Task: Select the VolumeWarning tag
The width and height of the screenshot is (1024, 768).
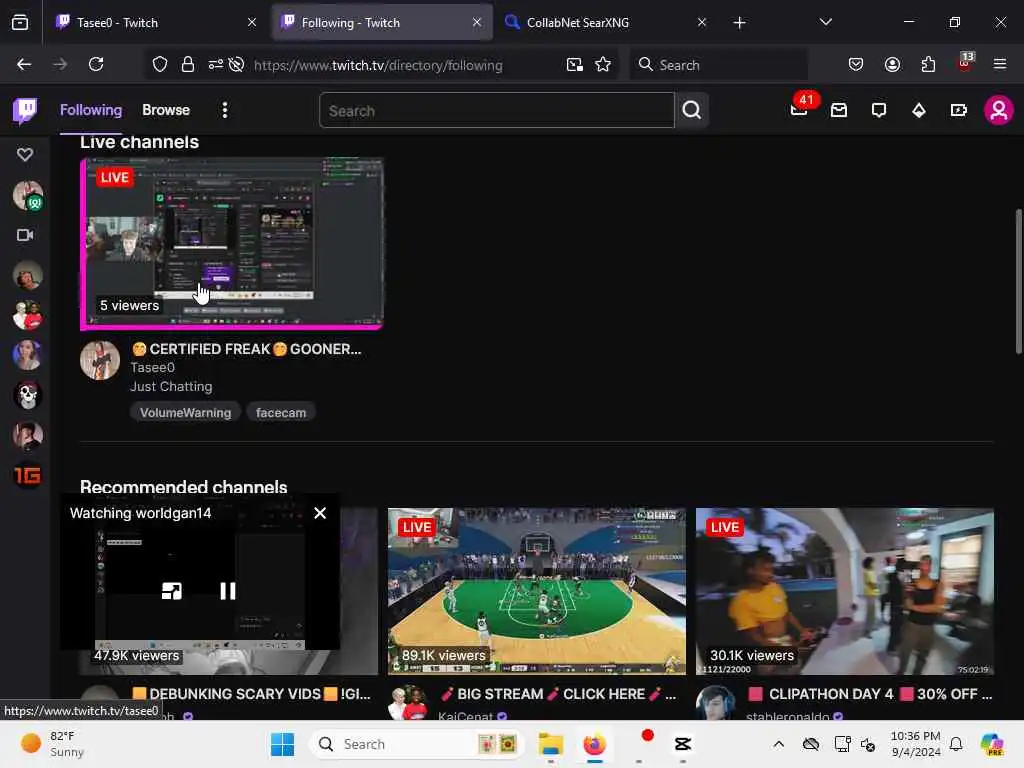Action: (185, 413)
